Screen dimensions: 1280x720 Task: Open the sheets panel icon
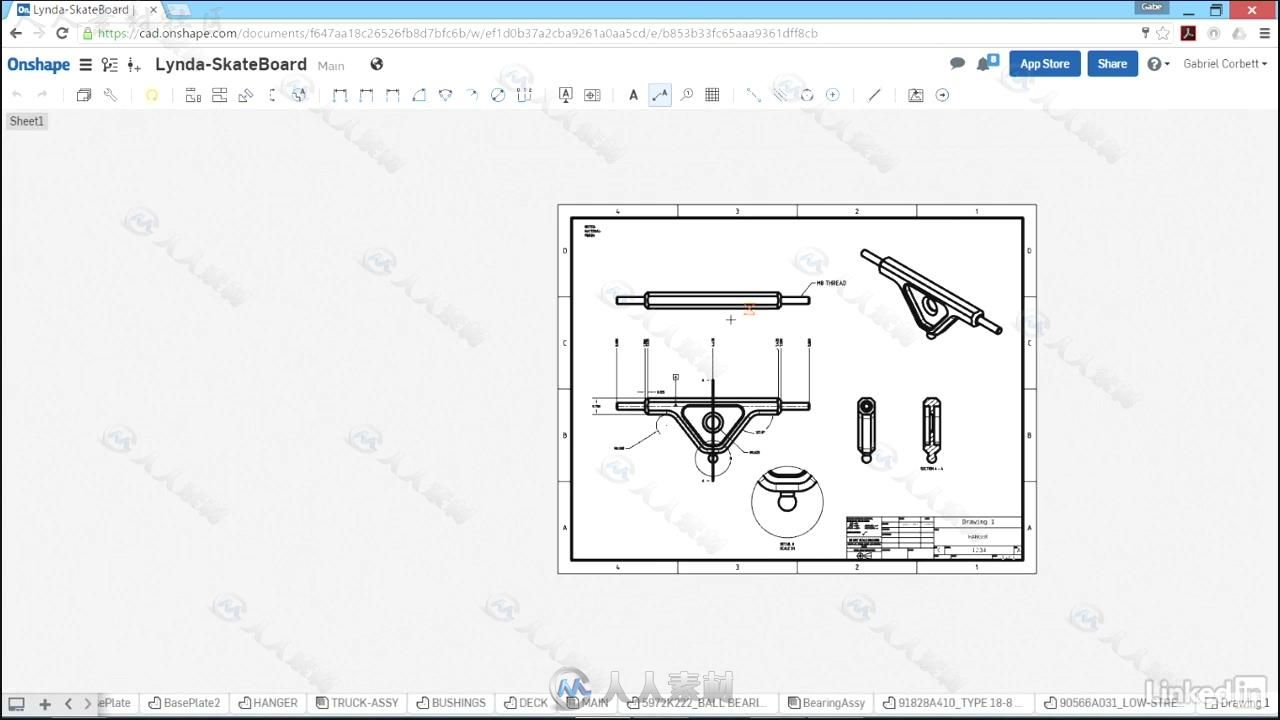coord(84,95)
